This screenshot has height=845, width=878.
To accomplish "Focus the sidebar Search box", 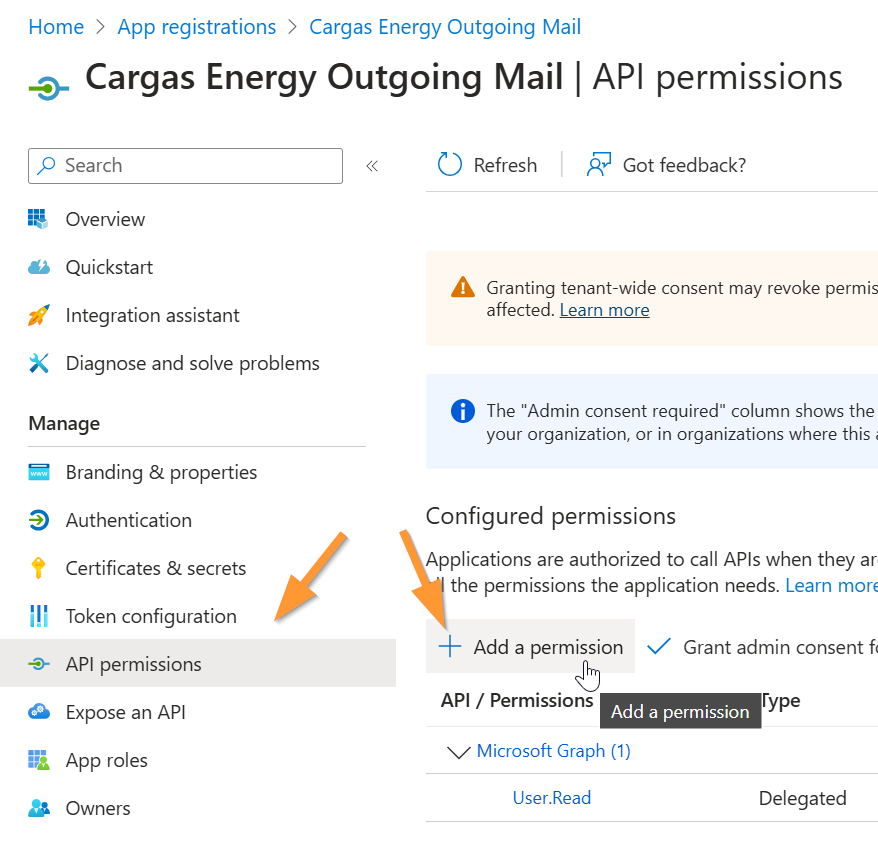I will [185, 166].
